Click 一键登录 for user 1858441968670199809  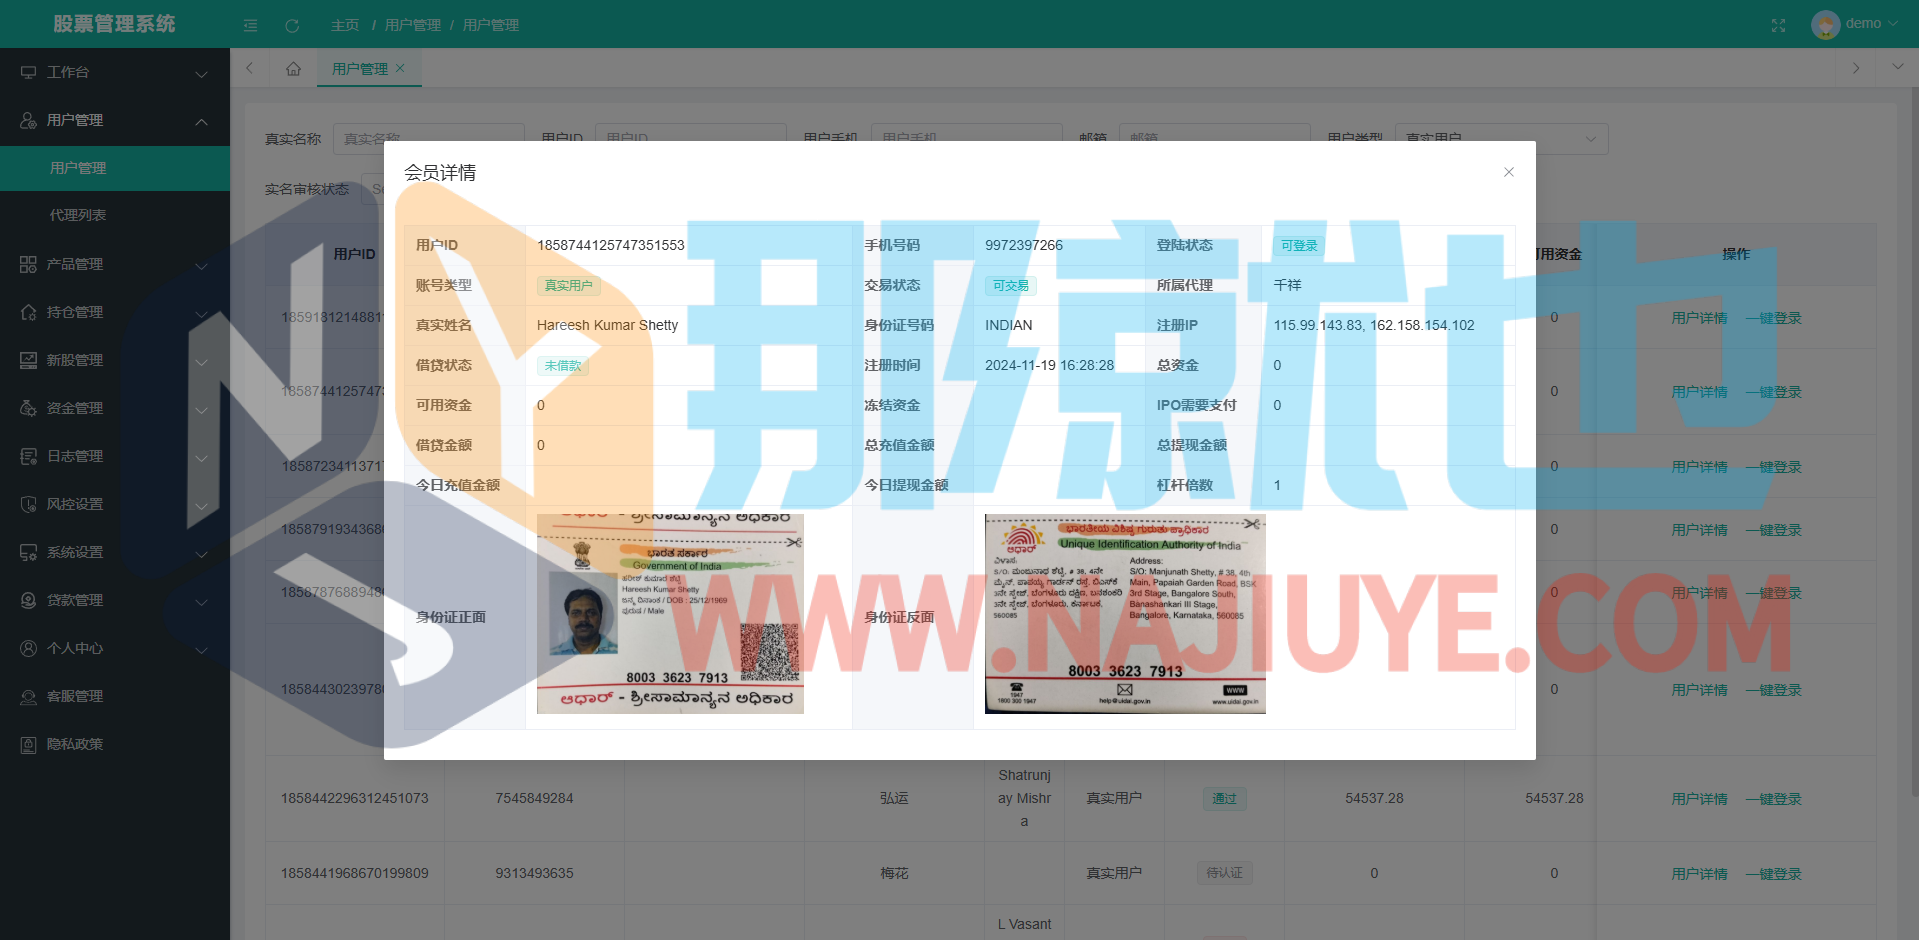tap(1773, 874)
